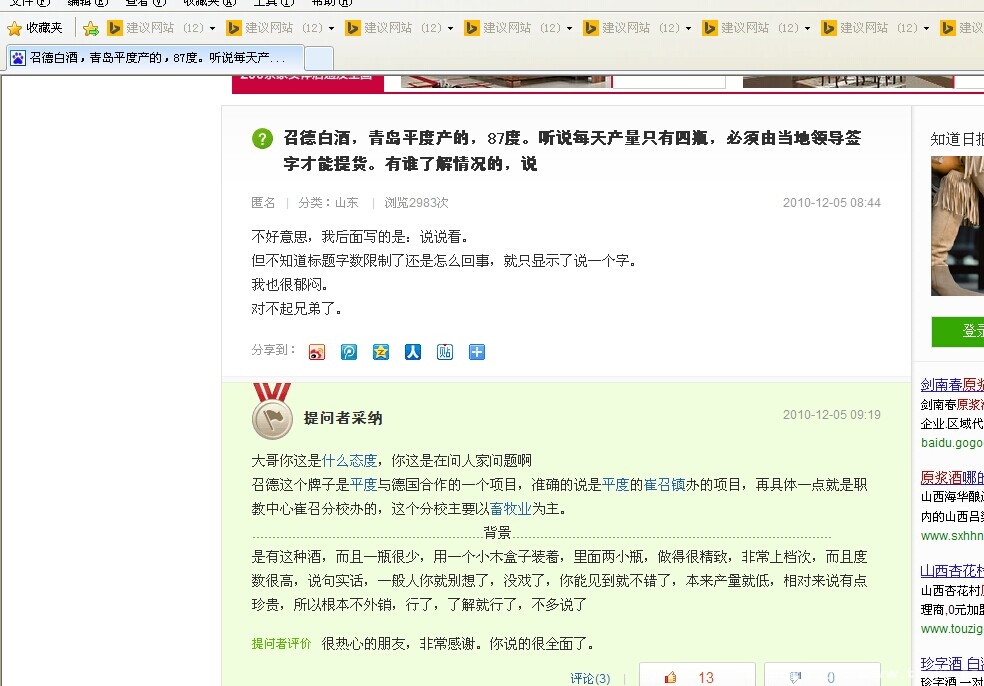This screenshot has width=984, height=686.
Task: Click the 知道日报 sidebar heading
Action: click(x=957, y=139)
